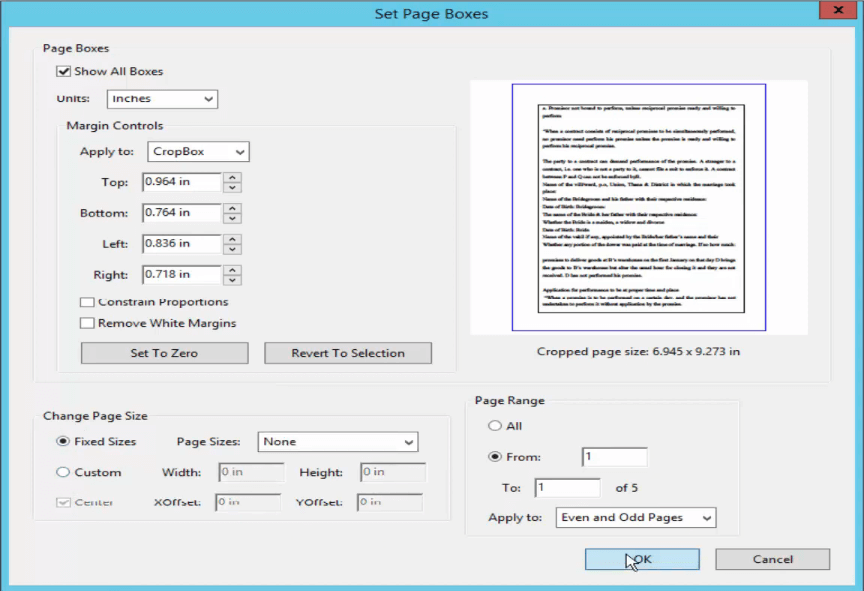Click the page preview thumbnail
864x591 pixels.
coord(638,207)
